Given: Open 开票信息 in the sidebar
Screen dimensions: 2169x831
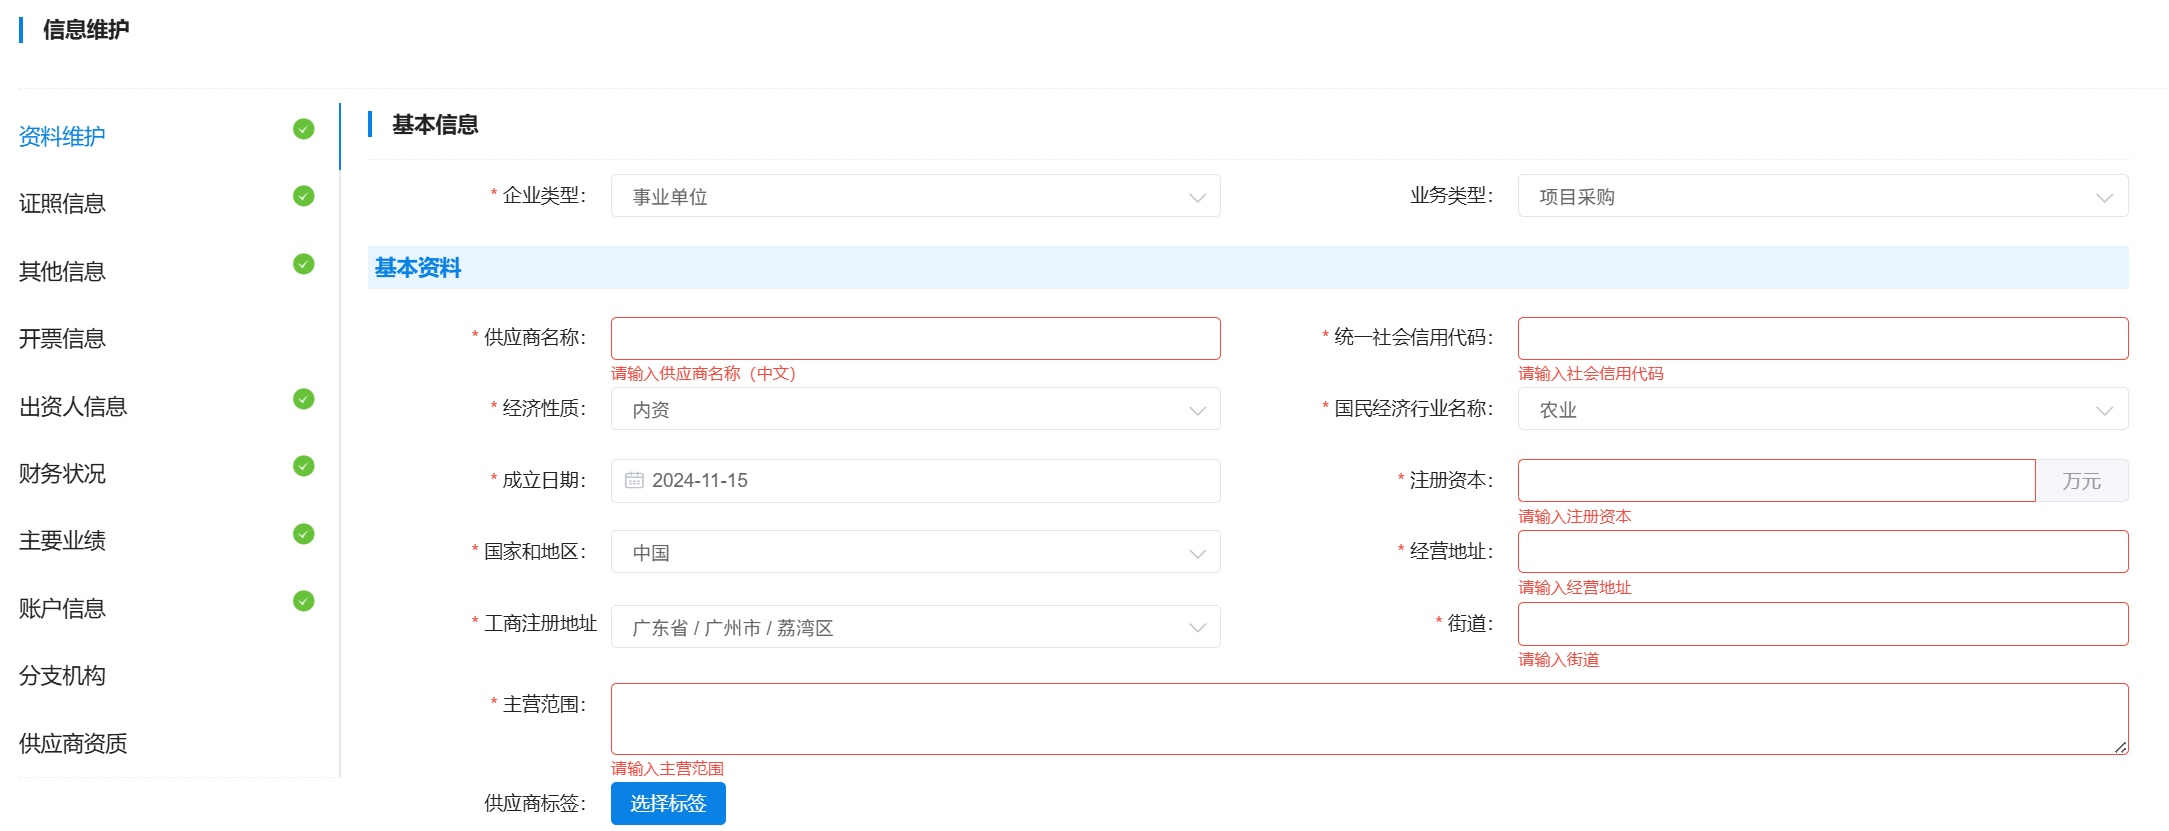Looking at the screenshot, I should coord(62,339).
